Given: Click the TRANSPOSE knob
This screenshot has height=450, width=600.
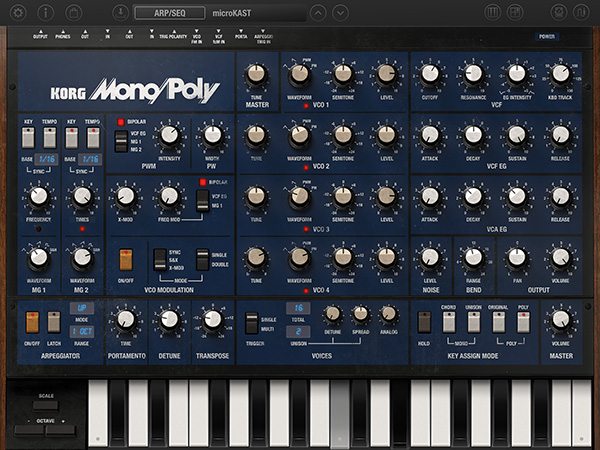Looking at the screenshot, I should [x=212, y=319].
